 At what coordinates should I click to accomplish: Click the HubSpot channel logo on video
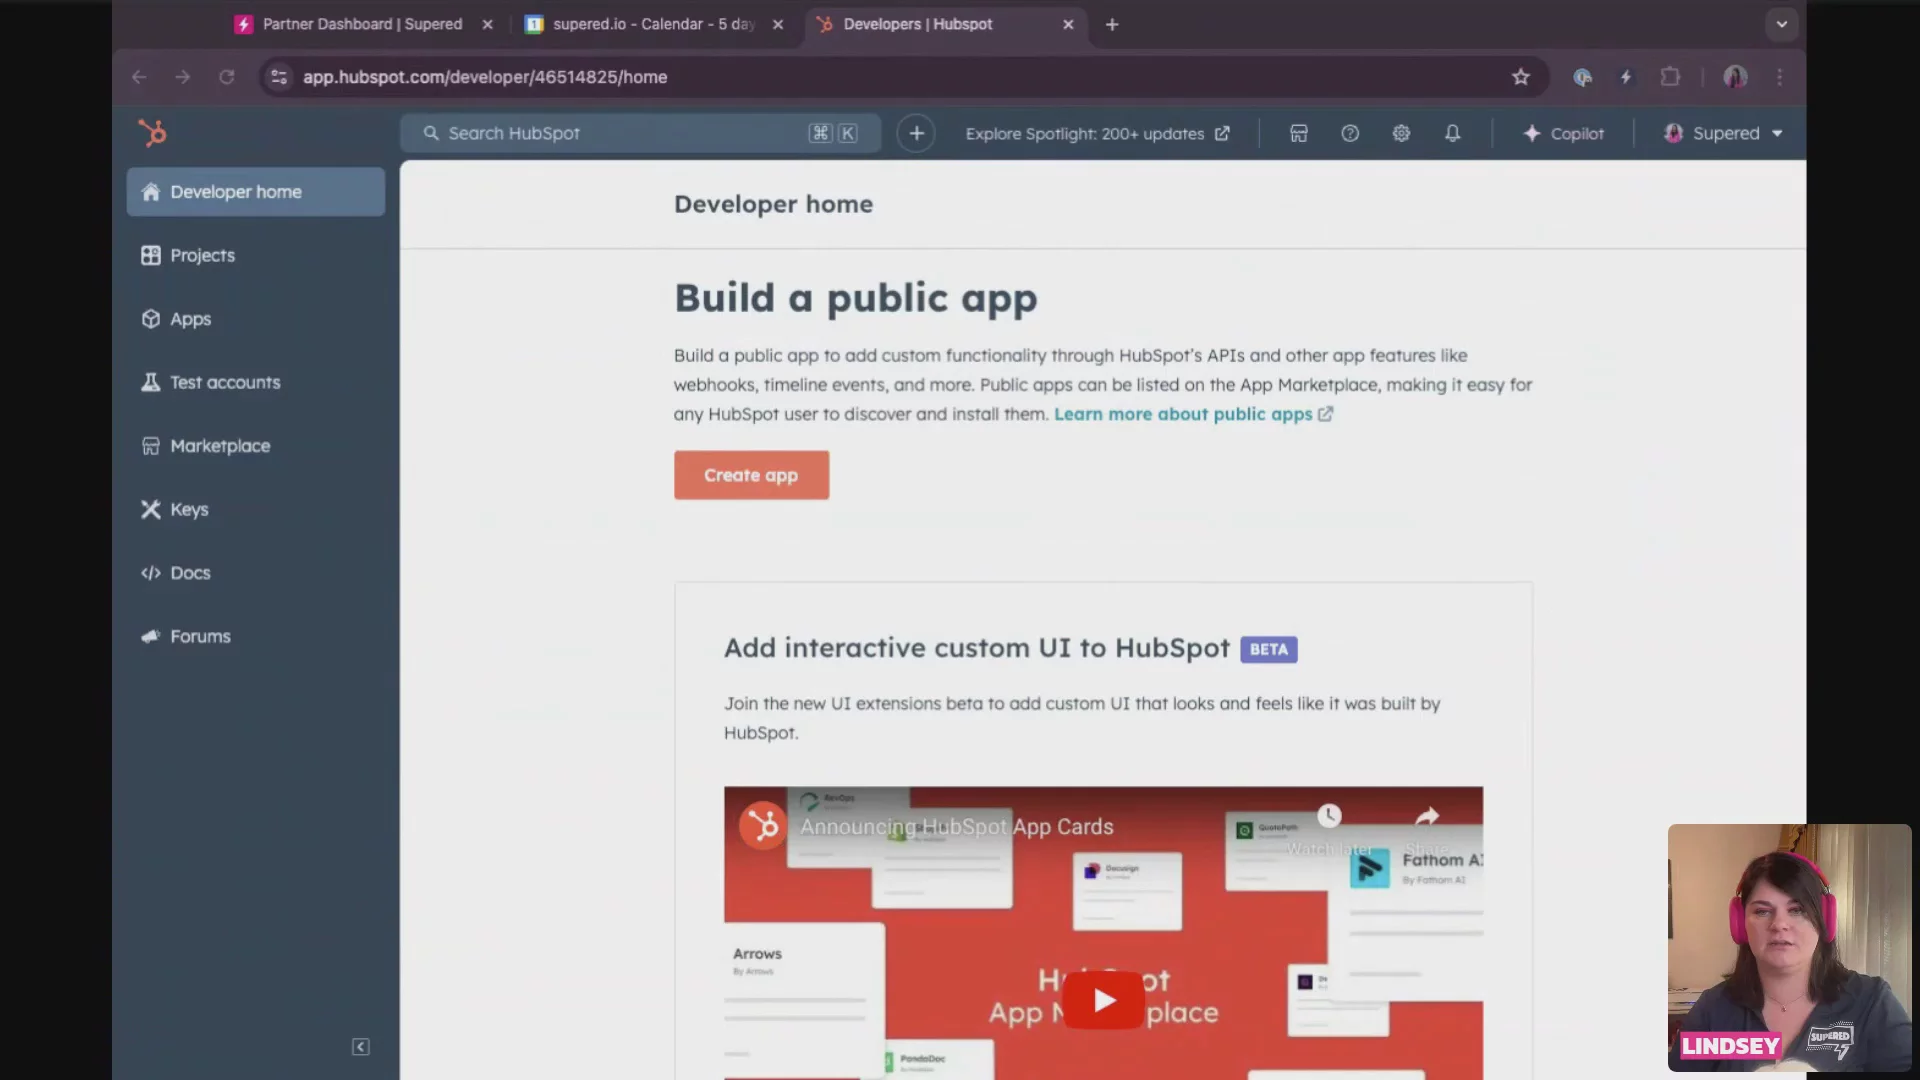[x=763, y=826]
